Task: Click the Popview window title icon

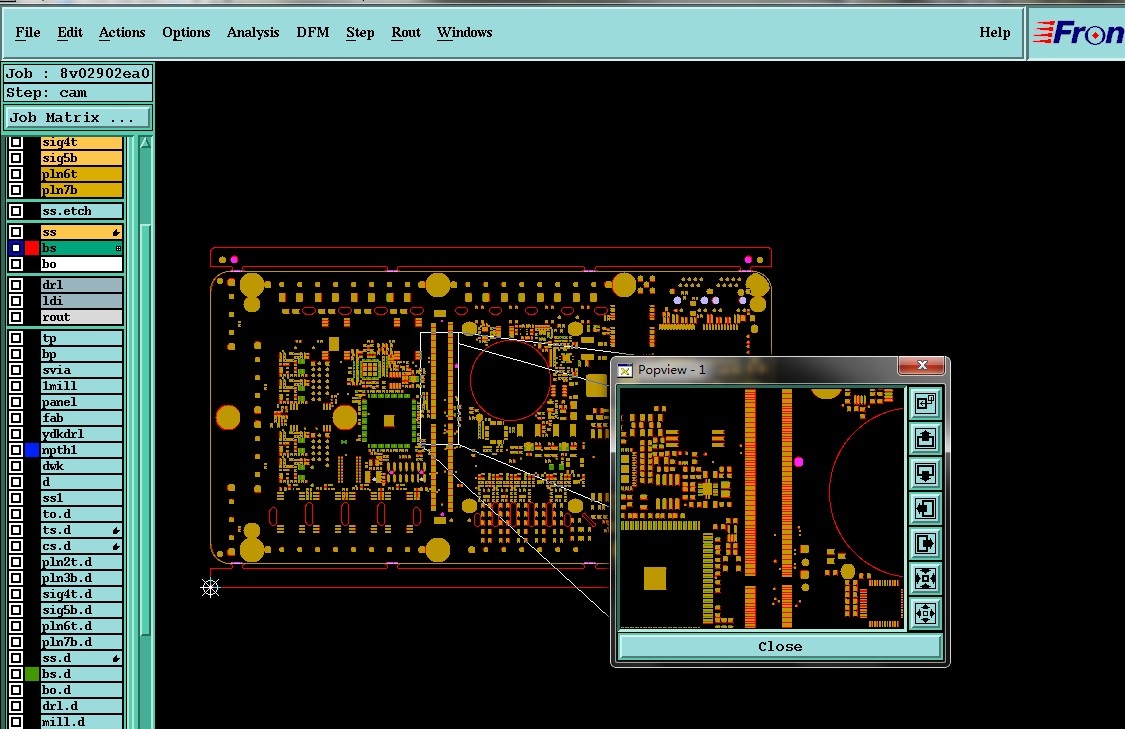Action: pyautogui.click(x=625, y=370)
